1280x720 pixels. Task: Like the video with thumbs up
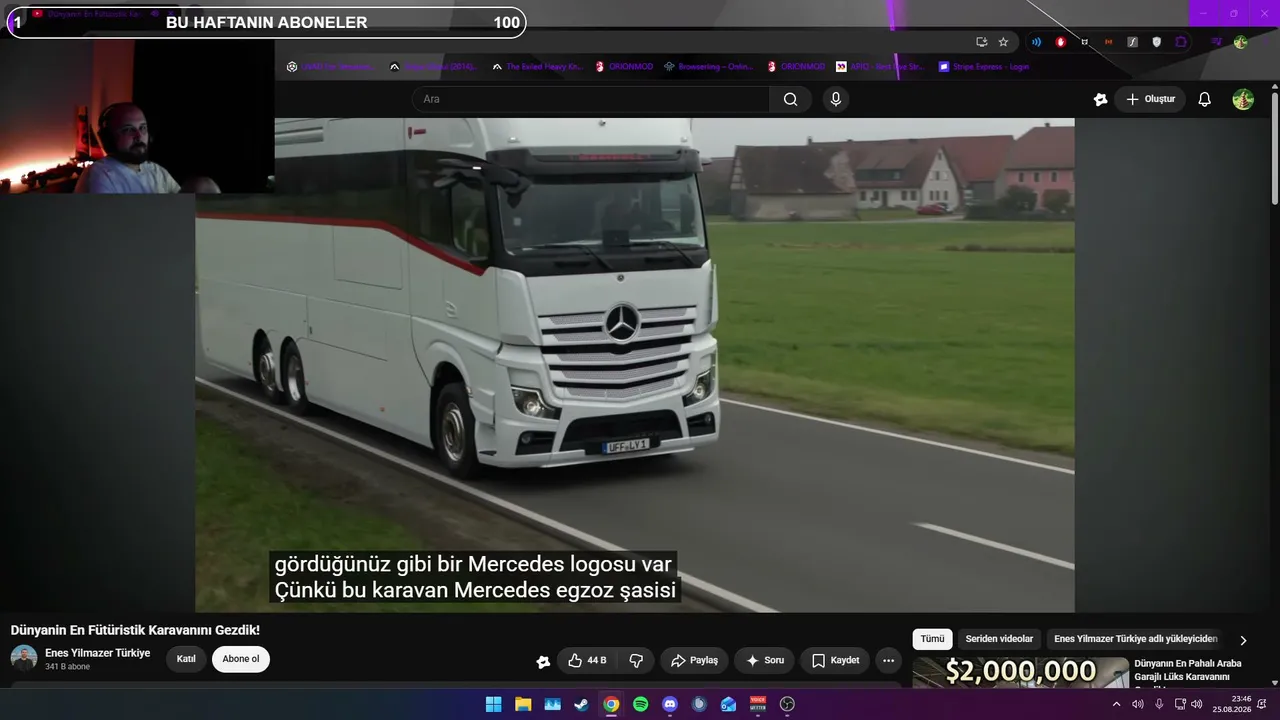(x=587, y=660)
